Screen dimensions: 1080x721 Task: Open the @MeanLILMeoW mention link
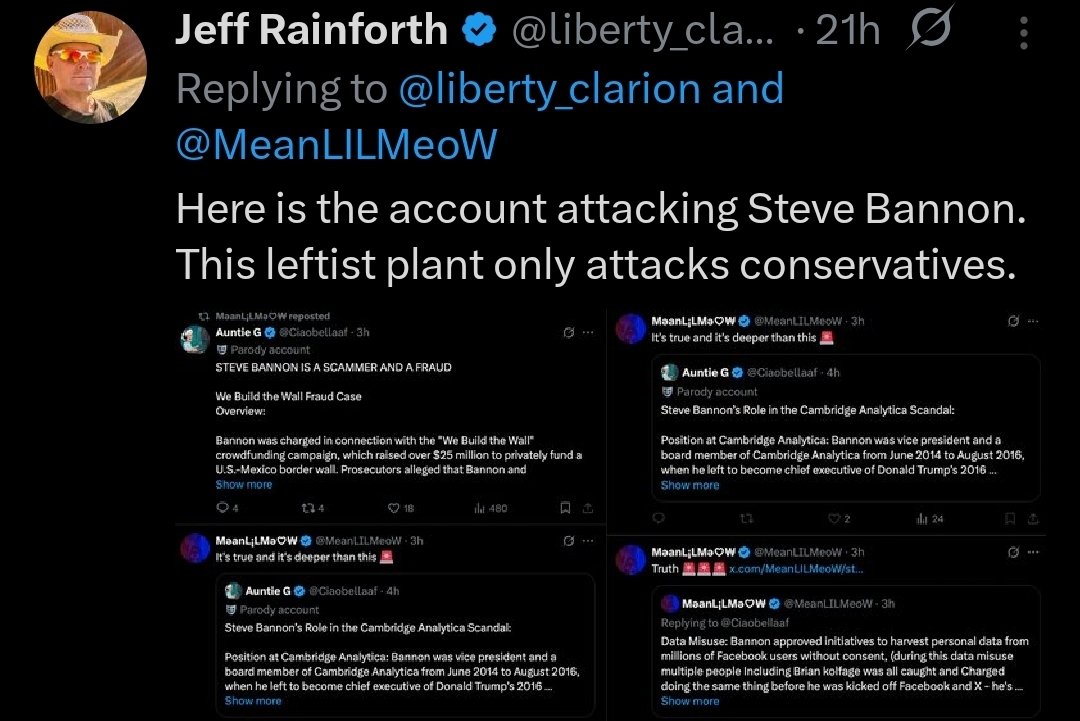[x=336, y=145]
